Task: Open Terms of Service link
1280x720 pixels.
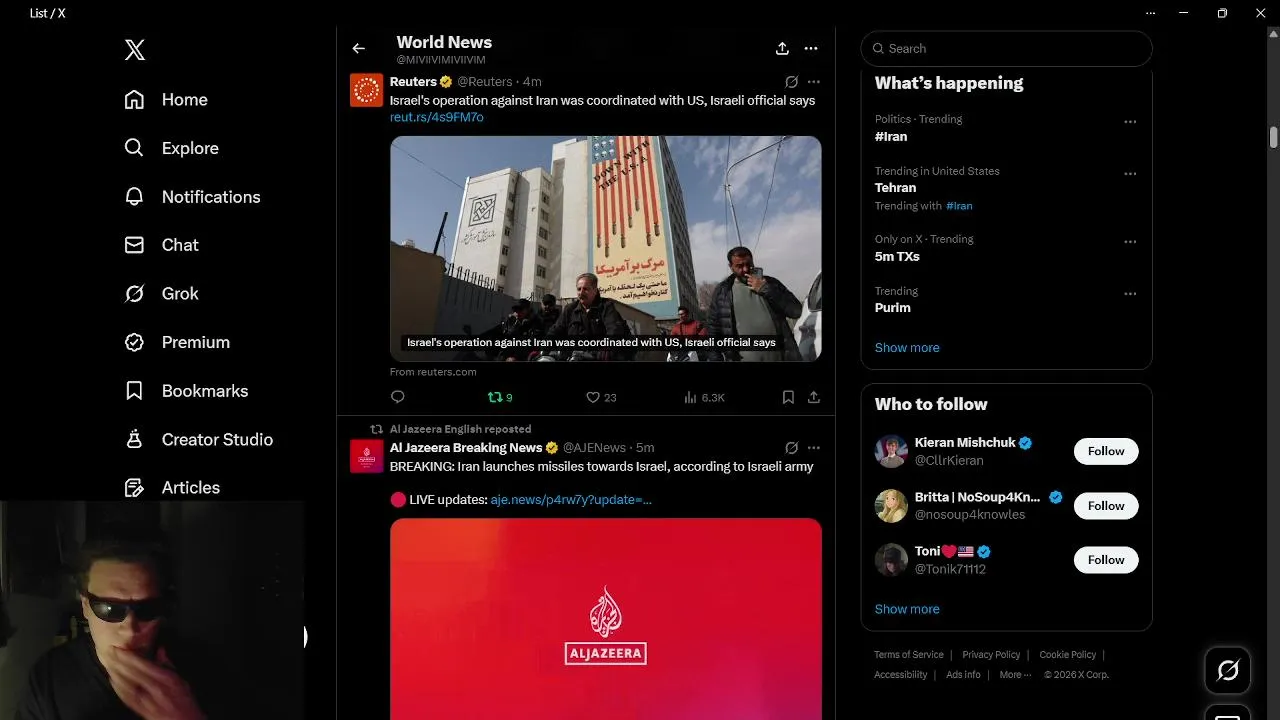Action: click(x=908, y=655)
